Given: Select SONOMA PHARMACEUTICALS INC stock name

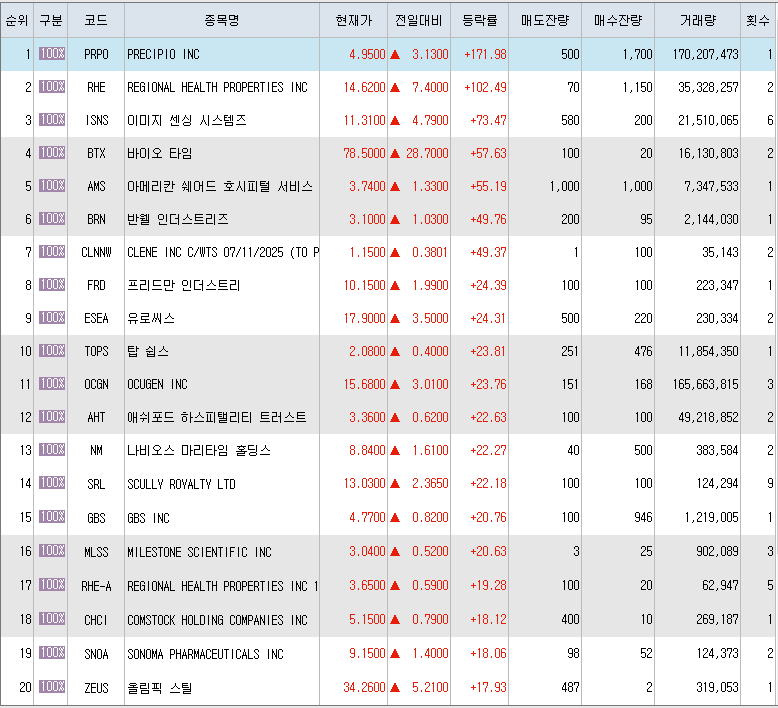Looking at the screenshot, I should click(205, 654).
